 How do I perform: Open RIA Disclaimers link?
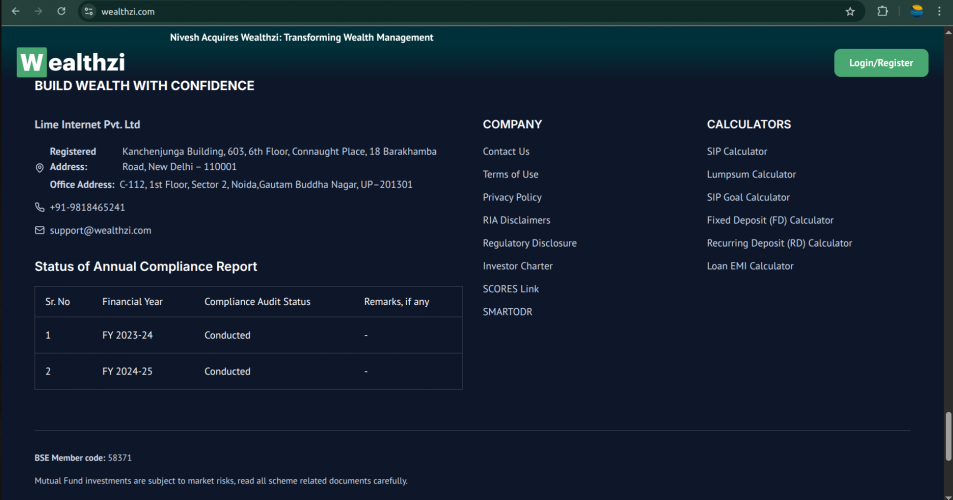(x=516, y=220)
